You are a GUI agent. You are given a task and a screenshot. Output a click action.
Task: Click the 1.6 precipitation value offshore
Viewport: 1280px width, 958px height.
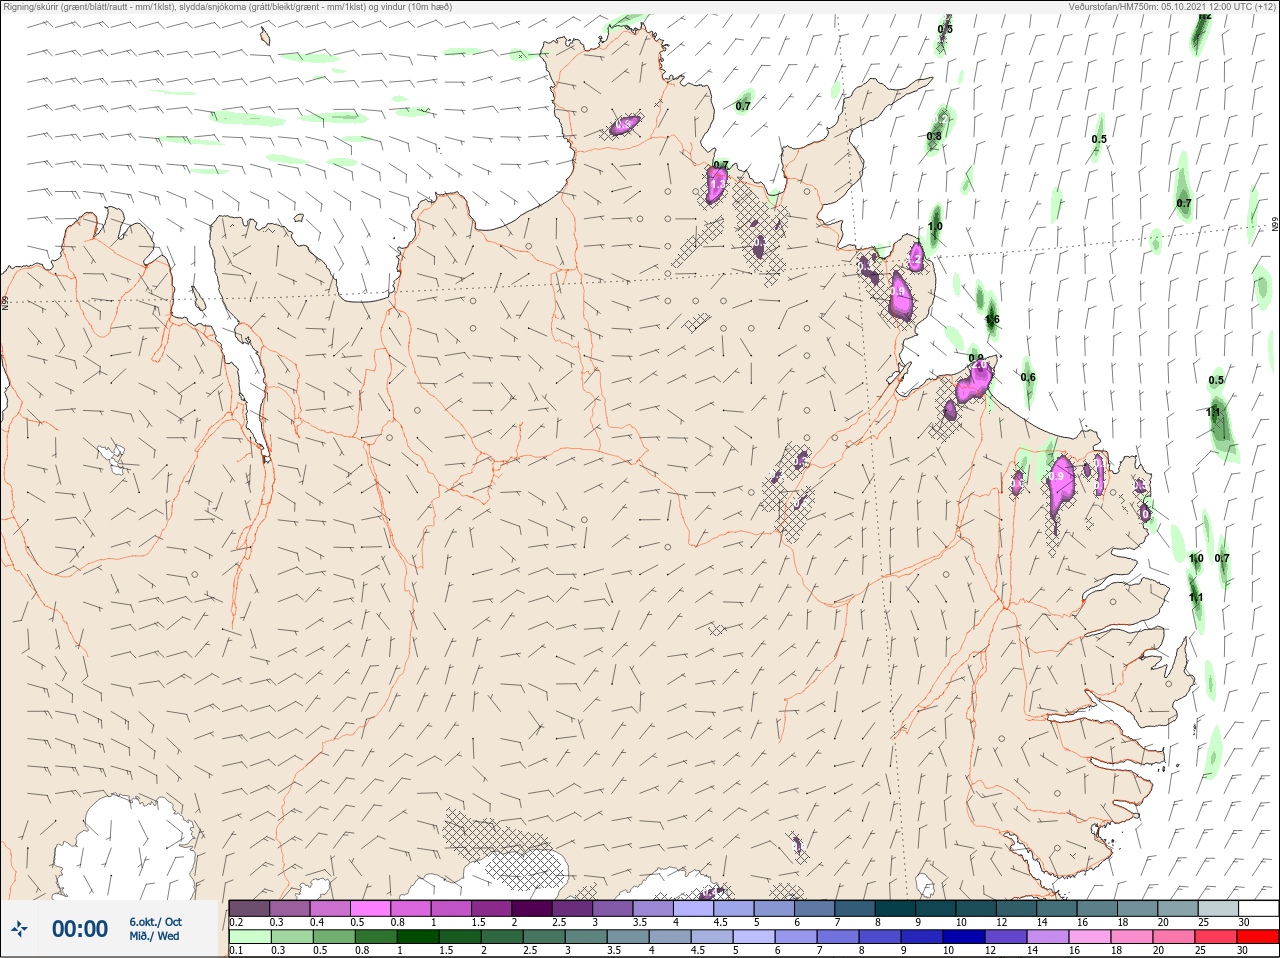click(992, 320)
